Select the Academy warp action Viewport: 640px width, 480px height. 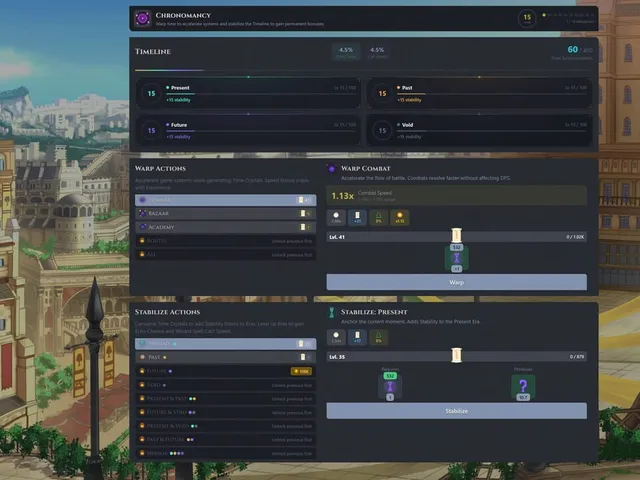pos(226,227)
